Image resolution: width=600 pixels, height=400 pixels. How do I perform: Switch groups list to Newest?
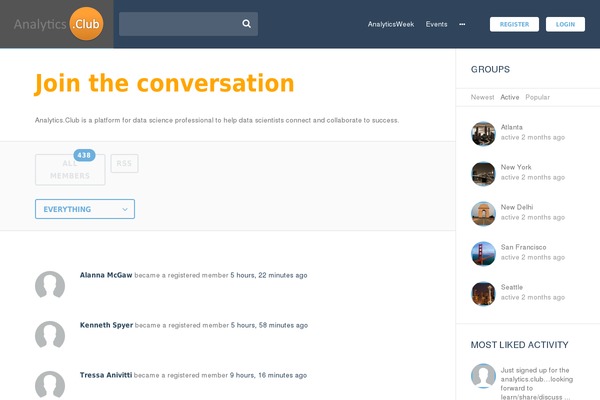(x=482, y=97)
